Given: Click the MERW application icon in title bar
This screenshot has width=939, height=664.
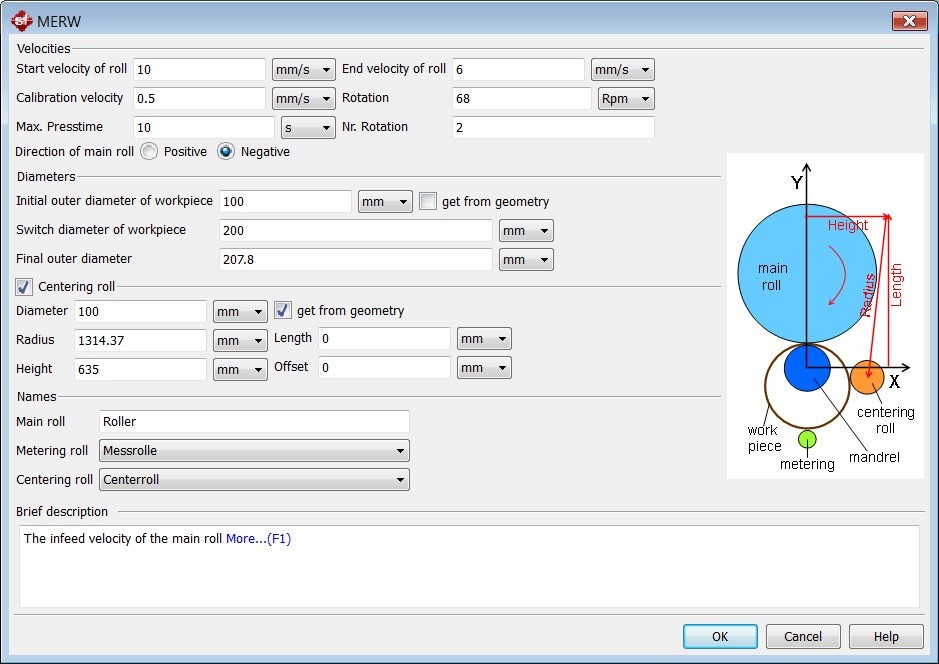Looking at the screenshot, I should (x=22, y=22).
